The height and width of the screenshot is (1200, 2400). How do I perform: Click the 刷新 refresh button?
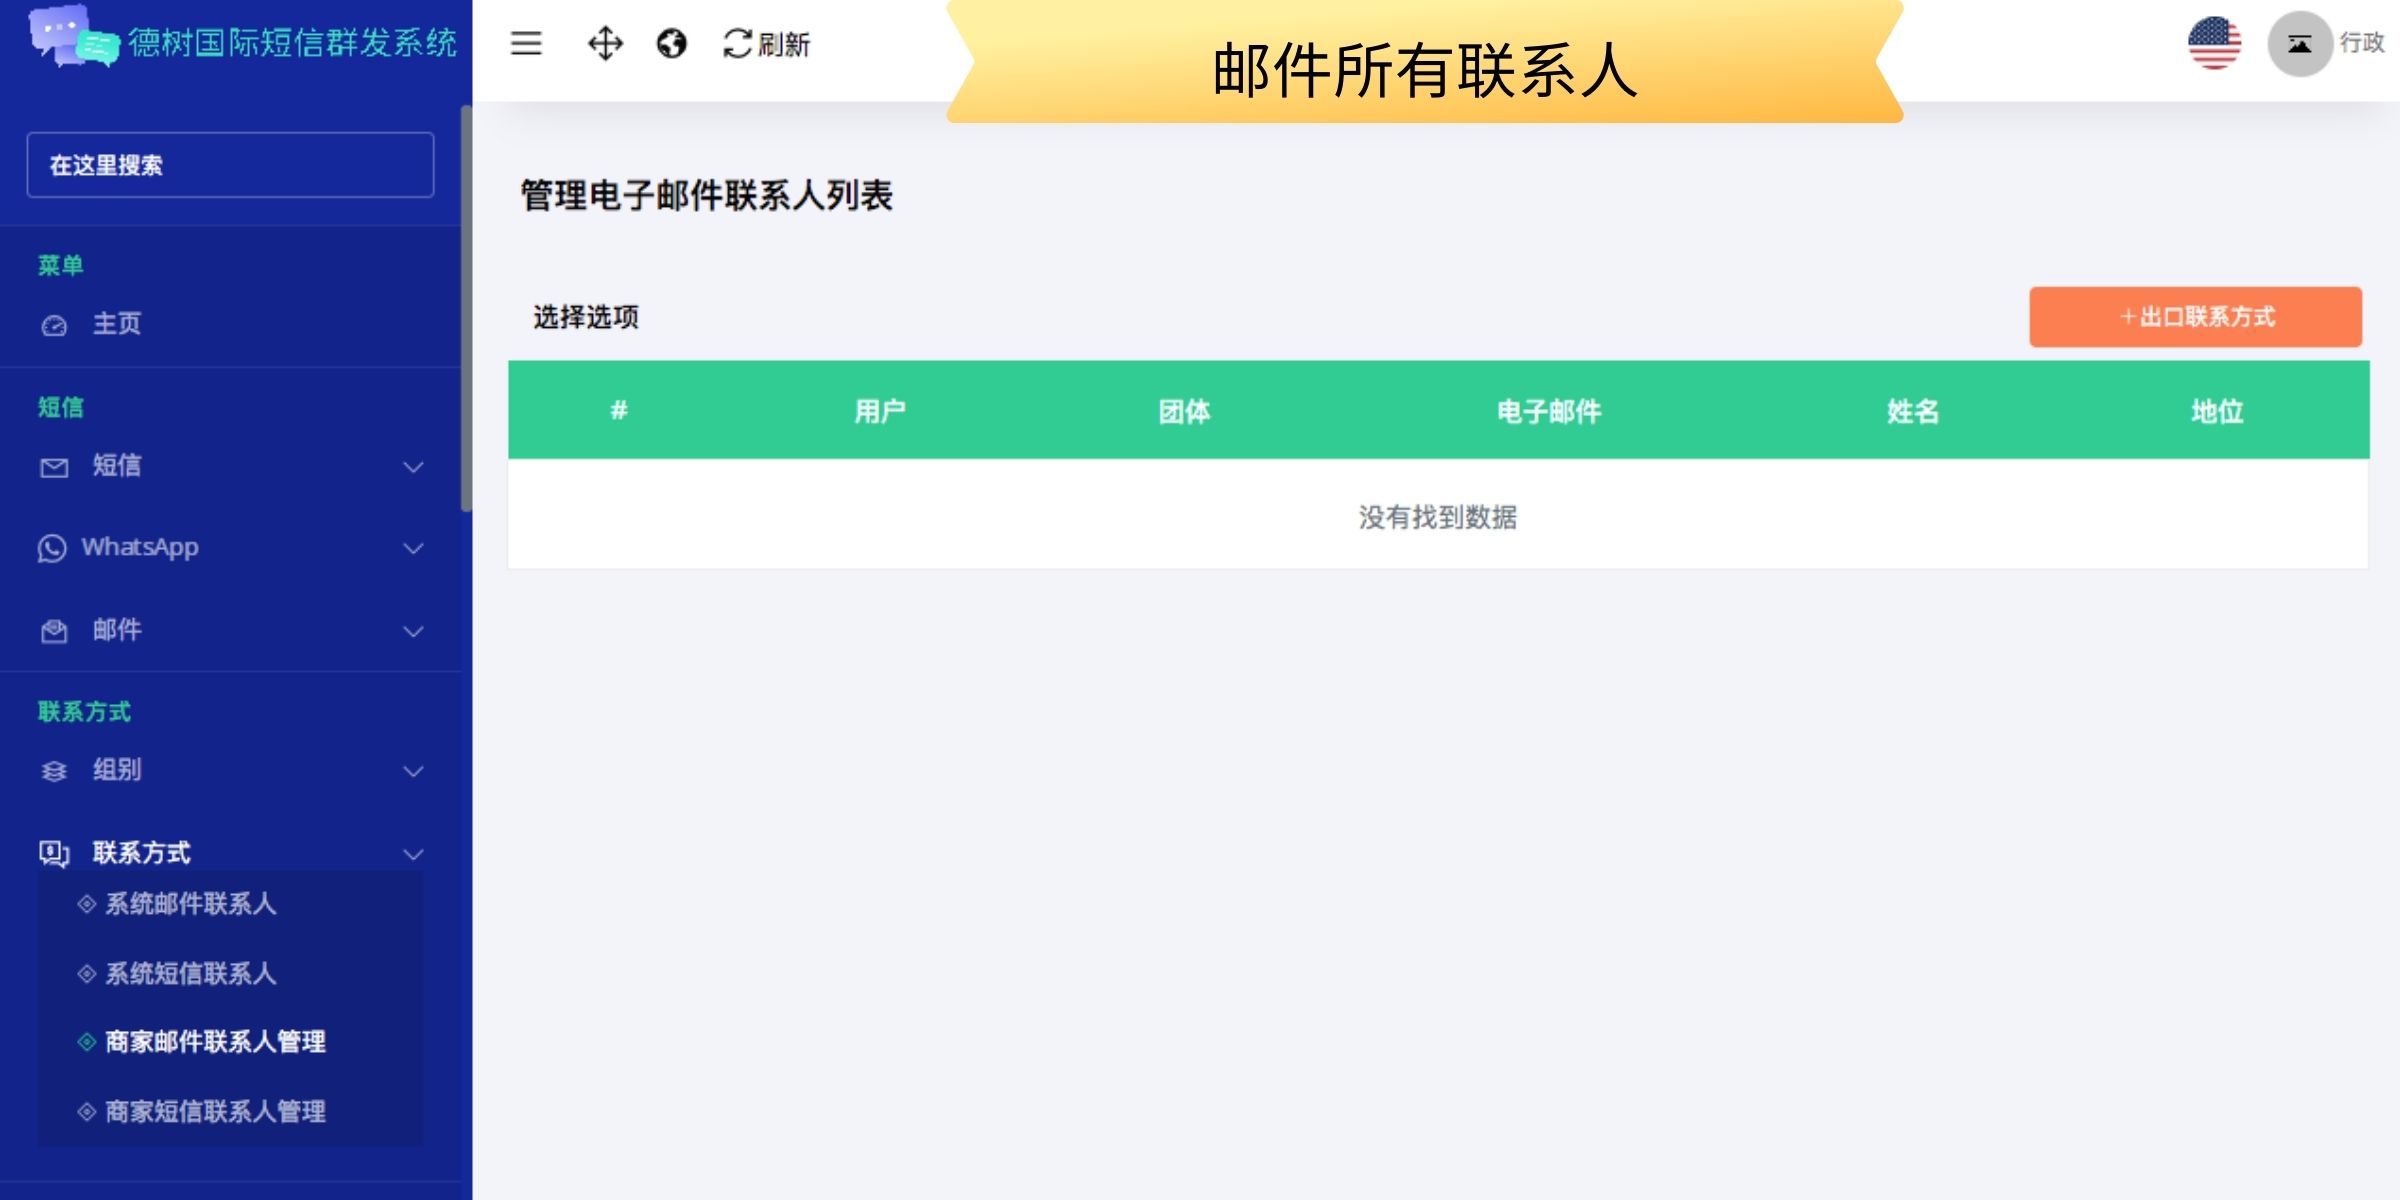coord(767,44)
